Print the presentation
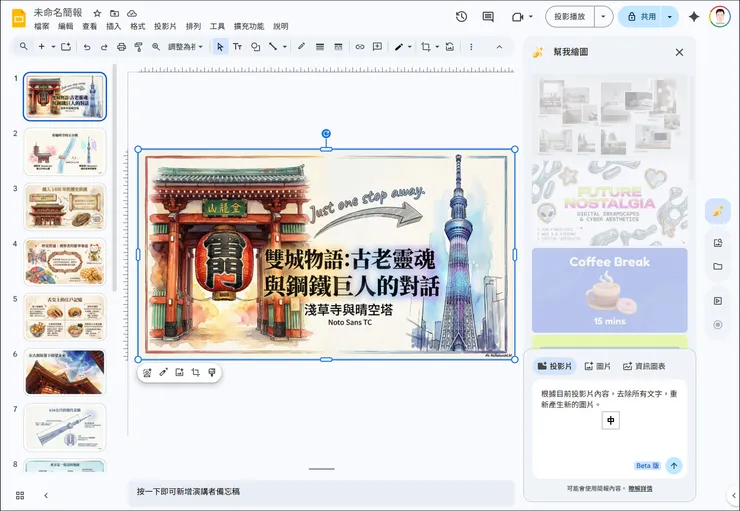Screen dimensions: 740x511 (x=121, y=47)
